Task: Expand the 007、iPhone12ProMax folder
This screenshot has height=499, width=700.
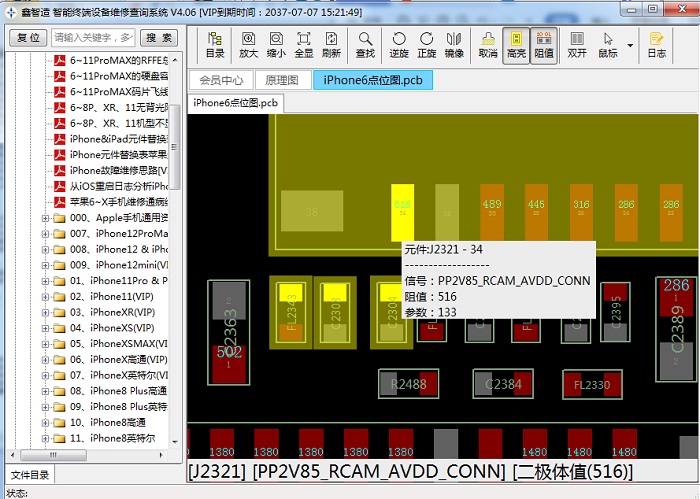Action: [45, 234]
